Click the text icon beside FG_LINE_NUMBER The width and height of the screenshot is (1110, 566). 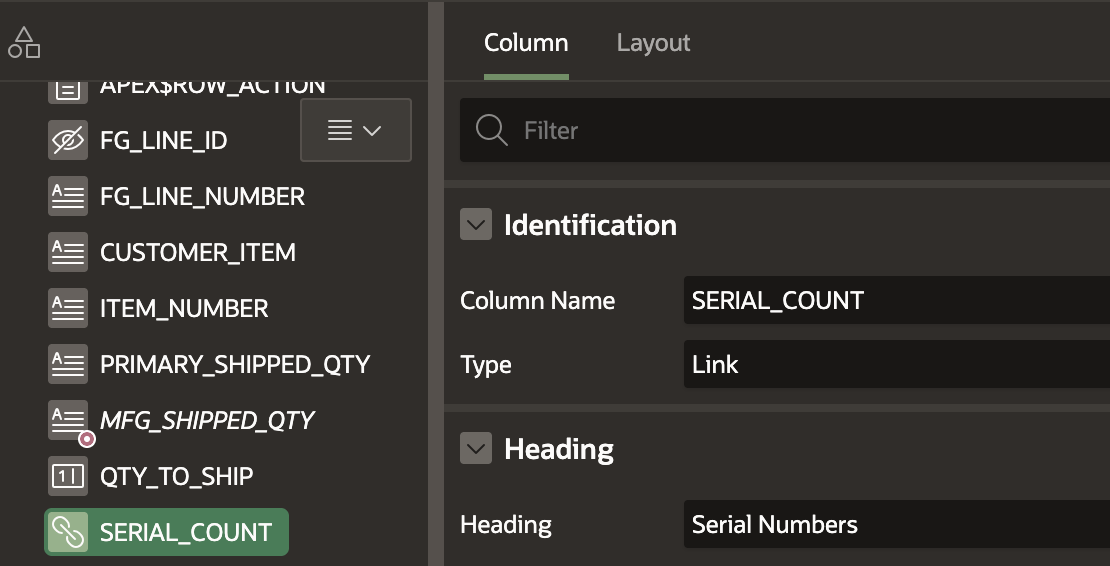pyautogui.click(x=68, y=196)
